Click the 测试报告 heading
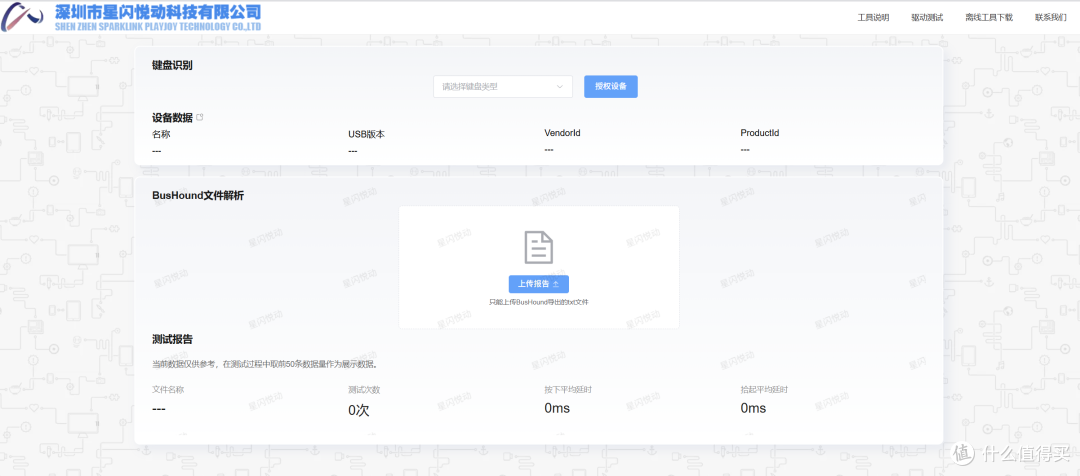This screenshot has width=1080, height=476. [172, 340]
